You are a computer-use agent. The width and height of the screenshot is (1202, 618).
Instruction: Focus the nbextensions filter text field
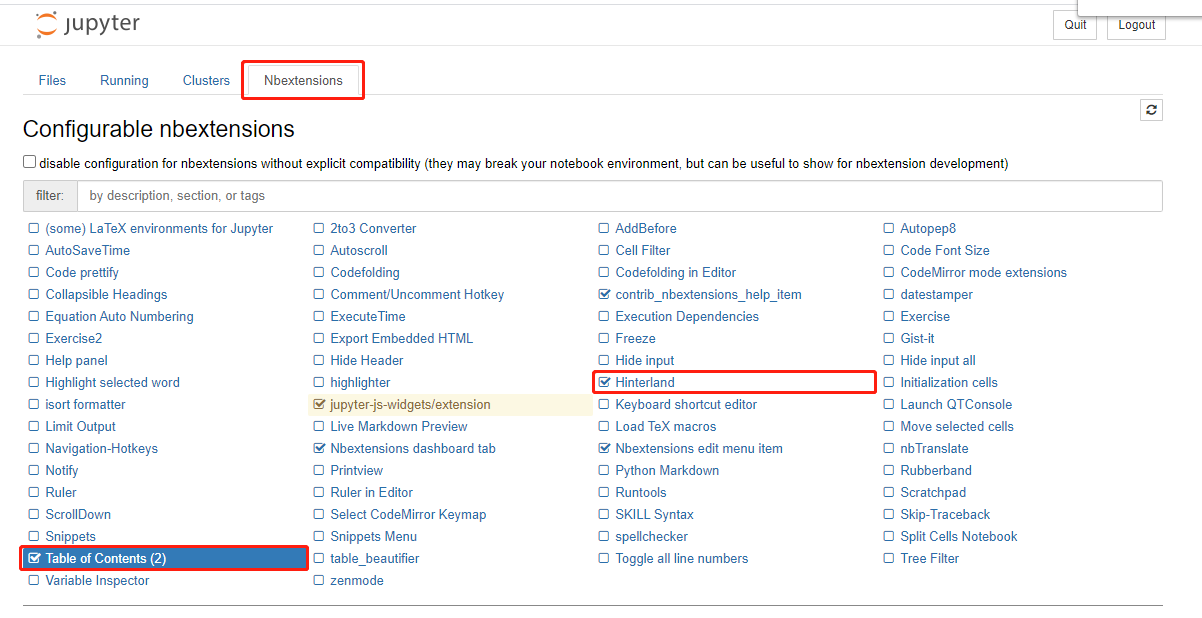(620, 196)
